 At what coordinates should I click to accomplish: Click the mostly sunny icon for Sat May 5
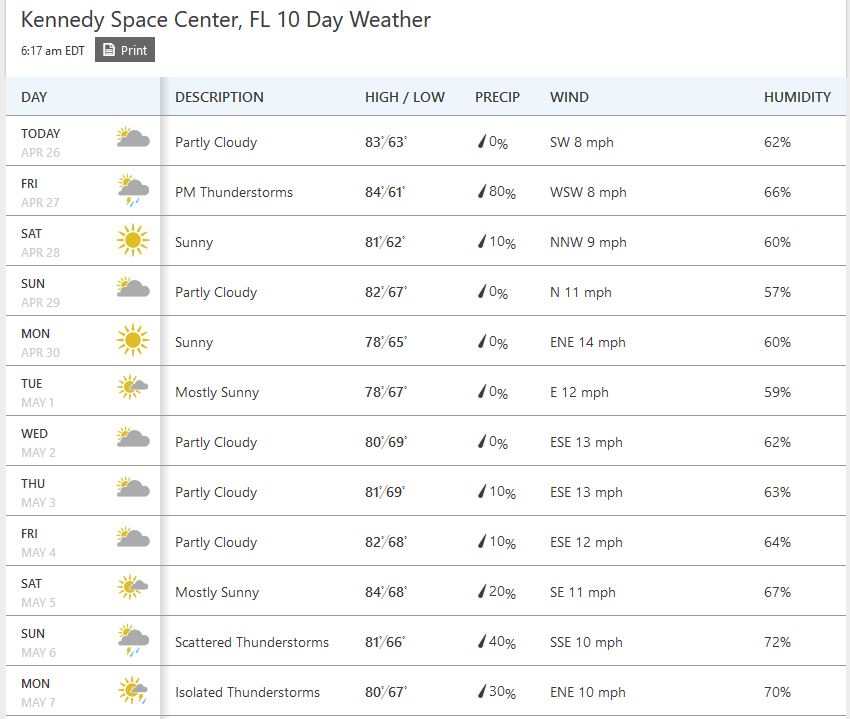point(133,587)
